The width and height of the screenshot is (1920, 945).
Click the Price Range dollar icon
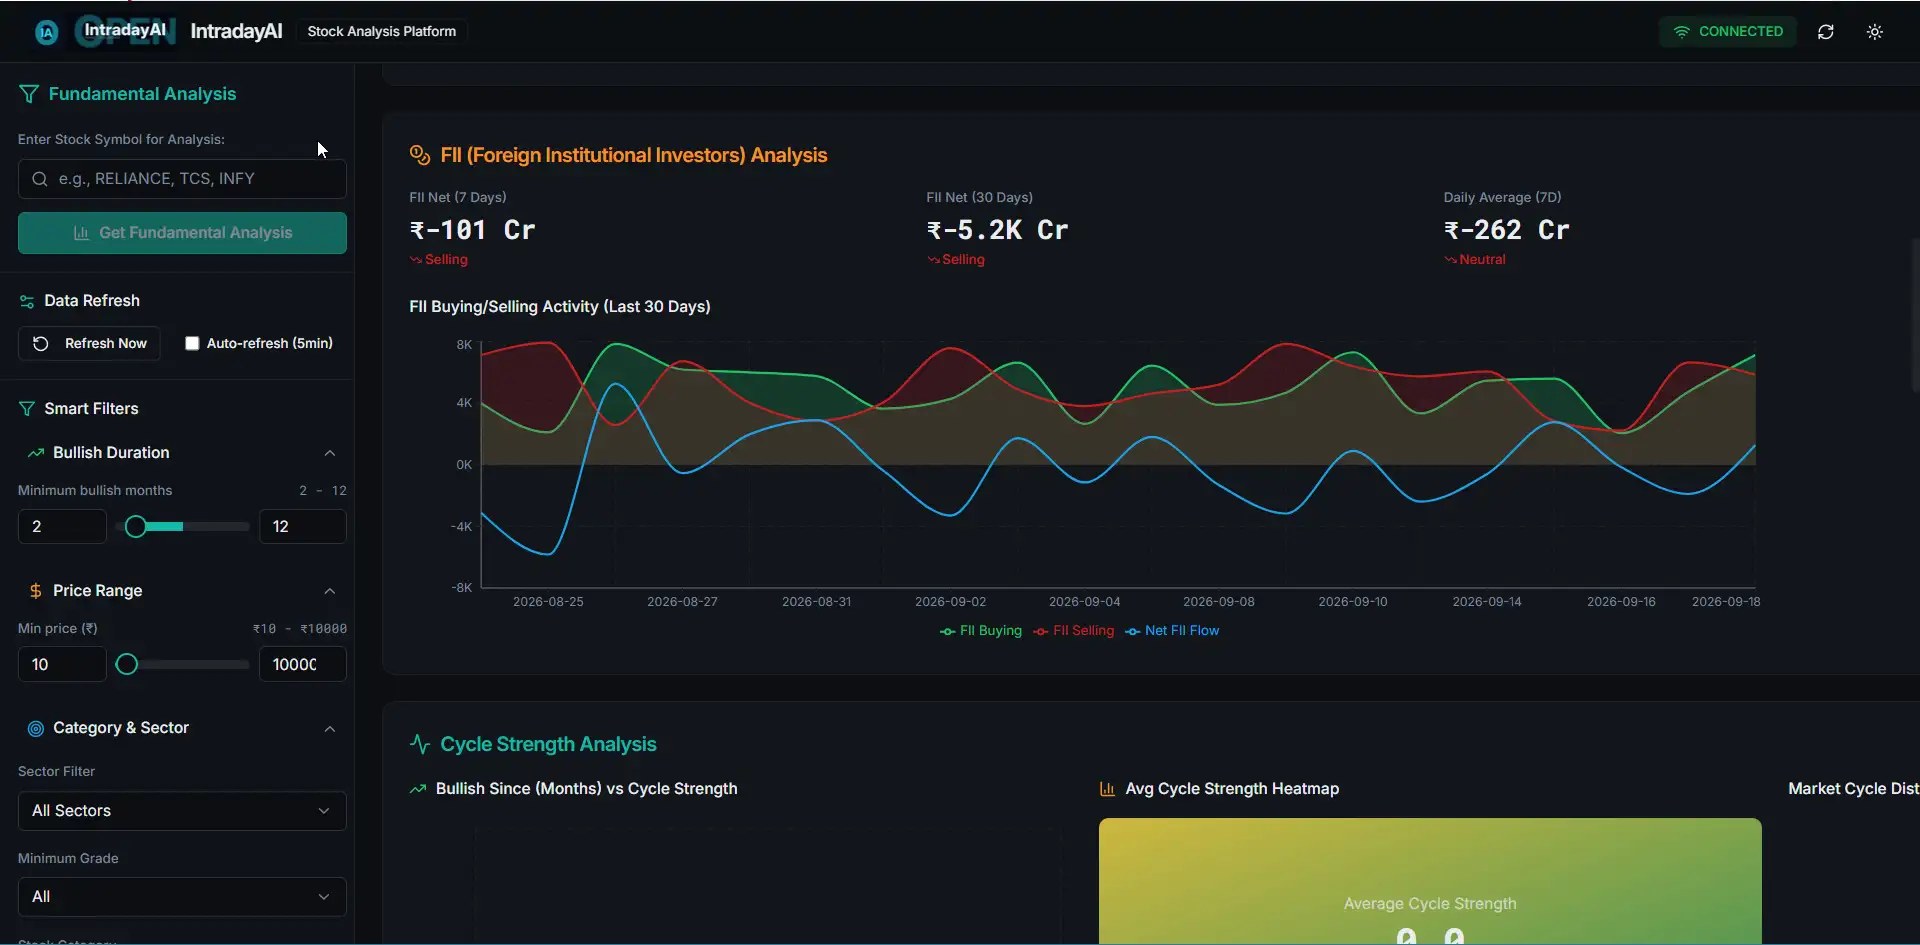point(36,591)
